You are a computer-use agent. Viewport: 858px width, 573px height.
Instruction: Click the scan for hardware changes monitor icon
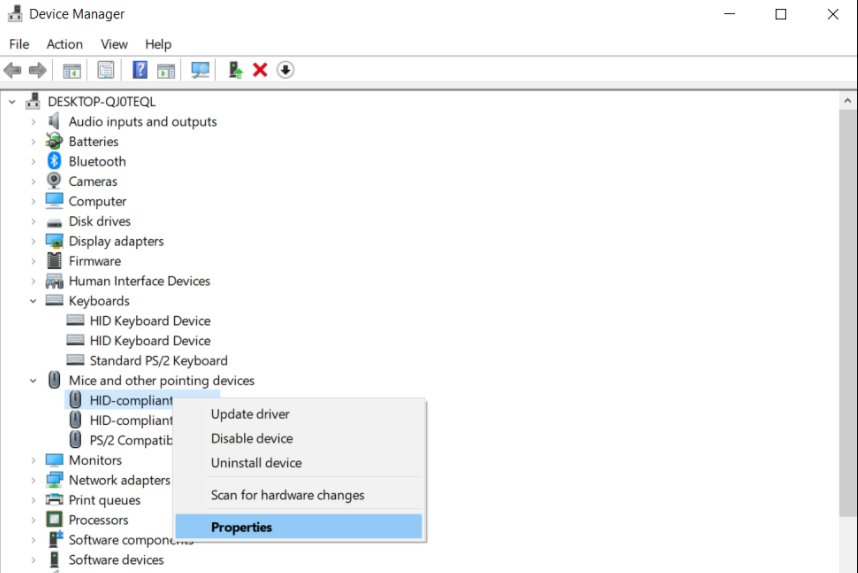200,70
